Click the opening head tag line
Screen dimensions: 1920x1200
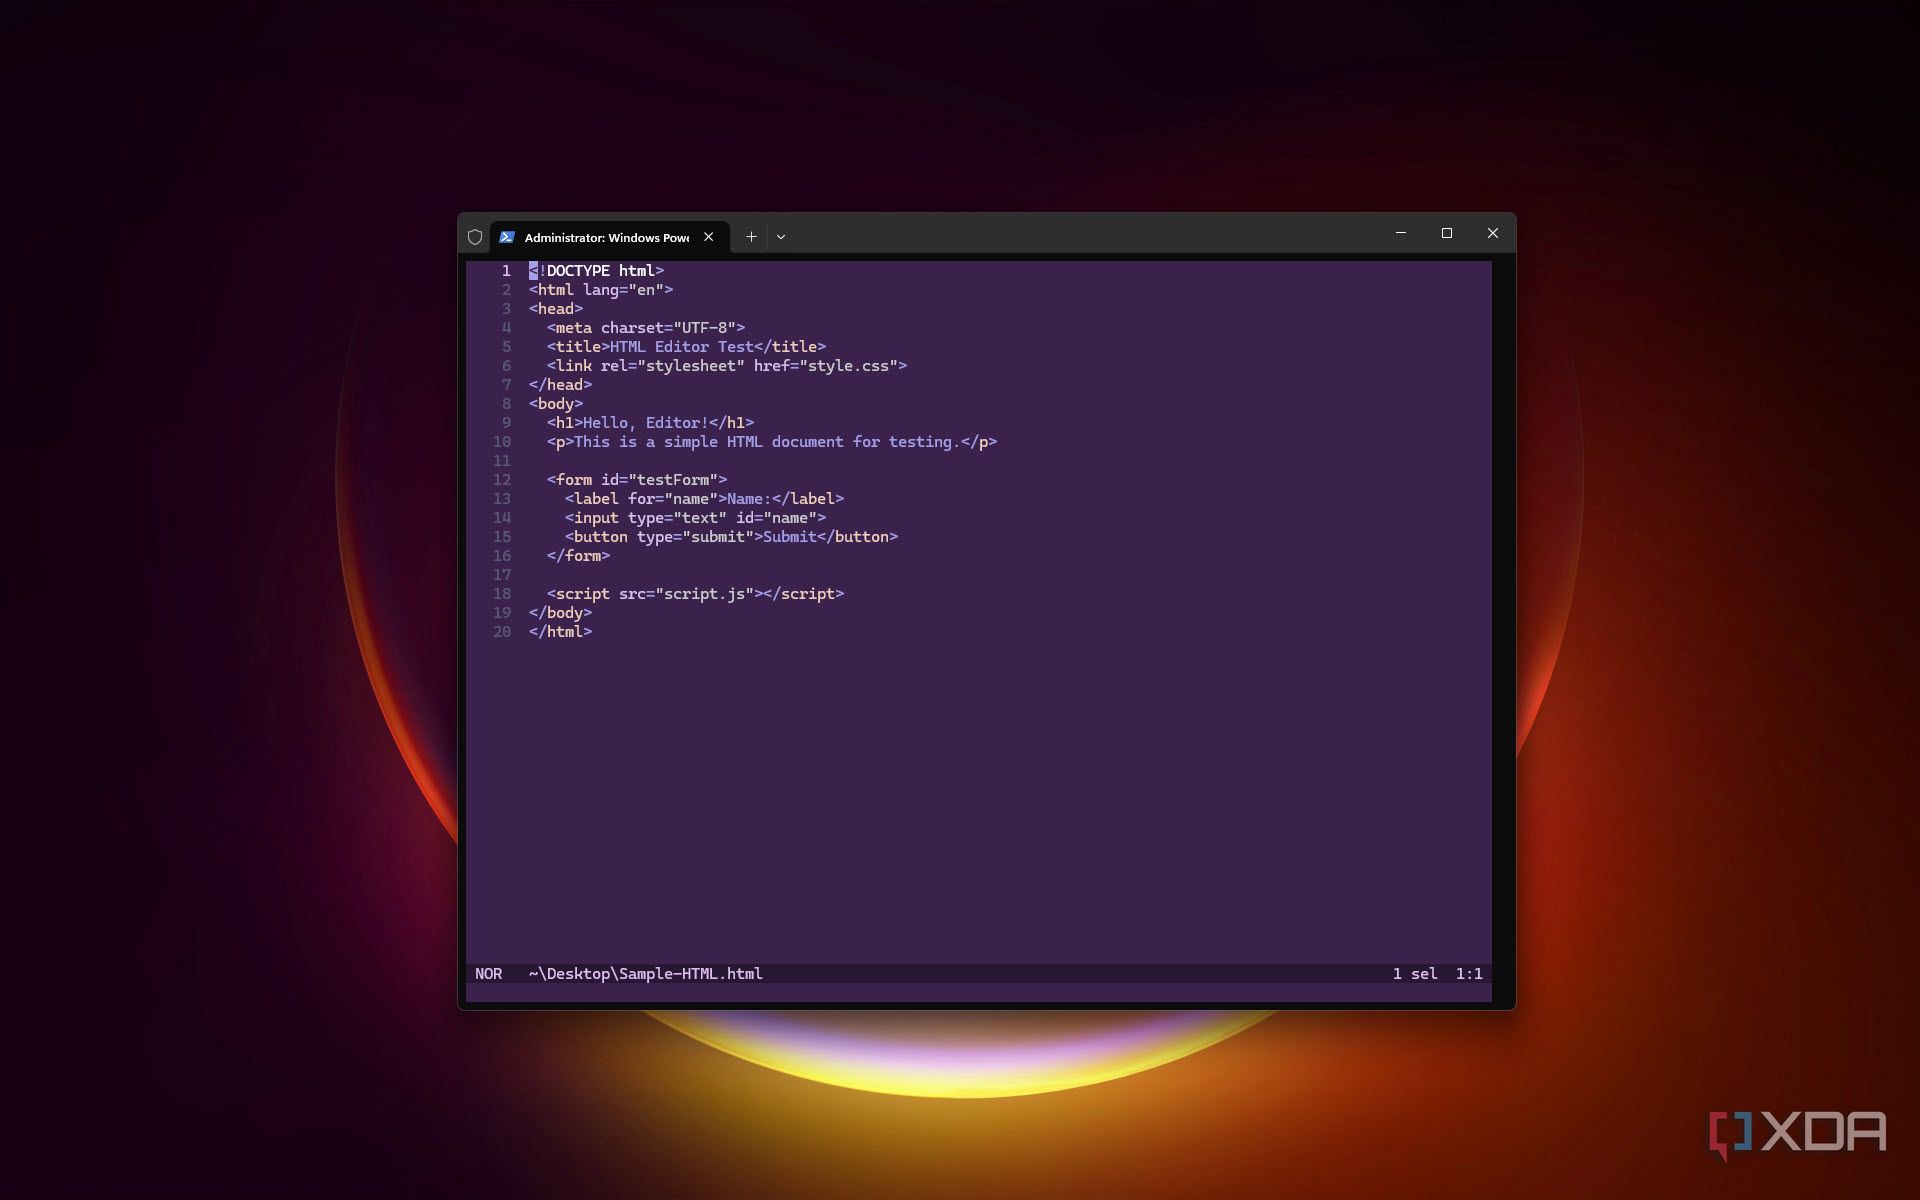(x=556, y=309)
